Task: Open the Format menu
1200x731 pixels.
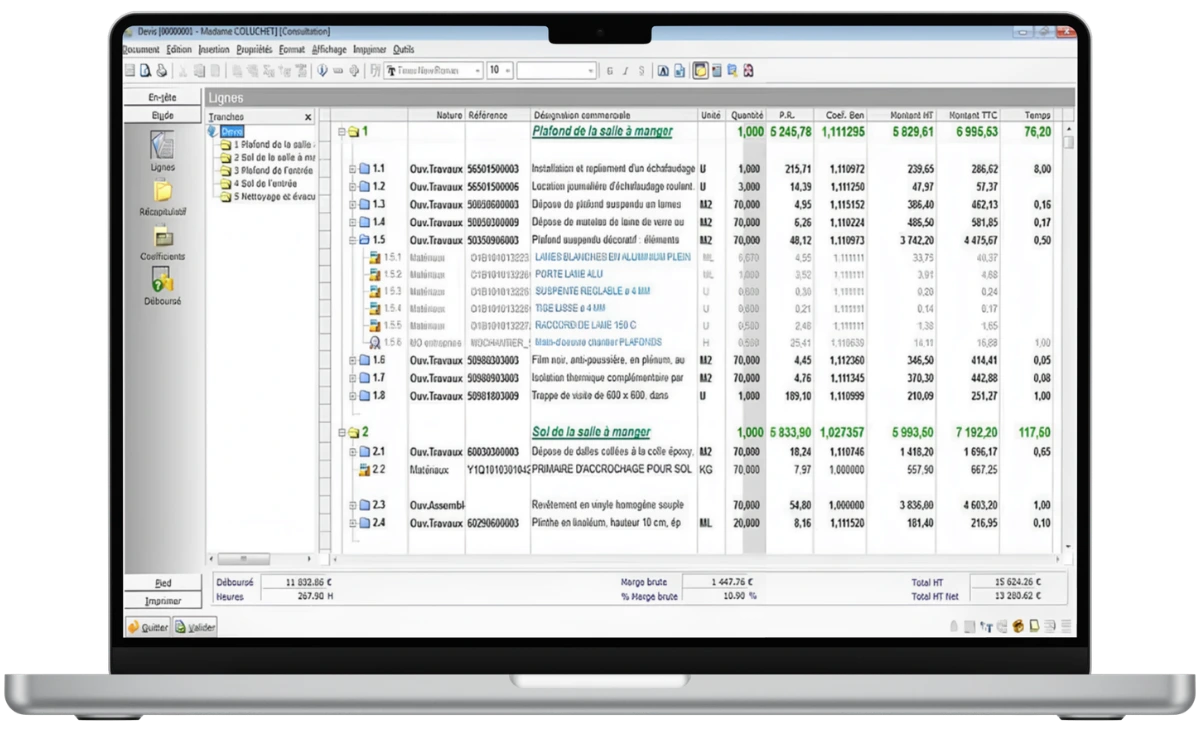Action: coord(292,49)
